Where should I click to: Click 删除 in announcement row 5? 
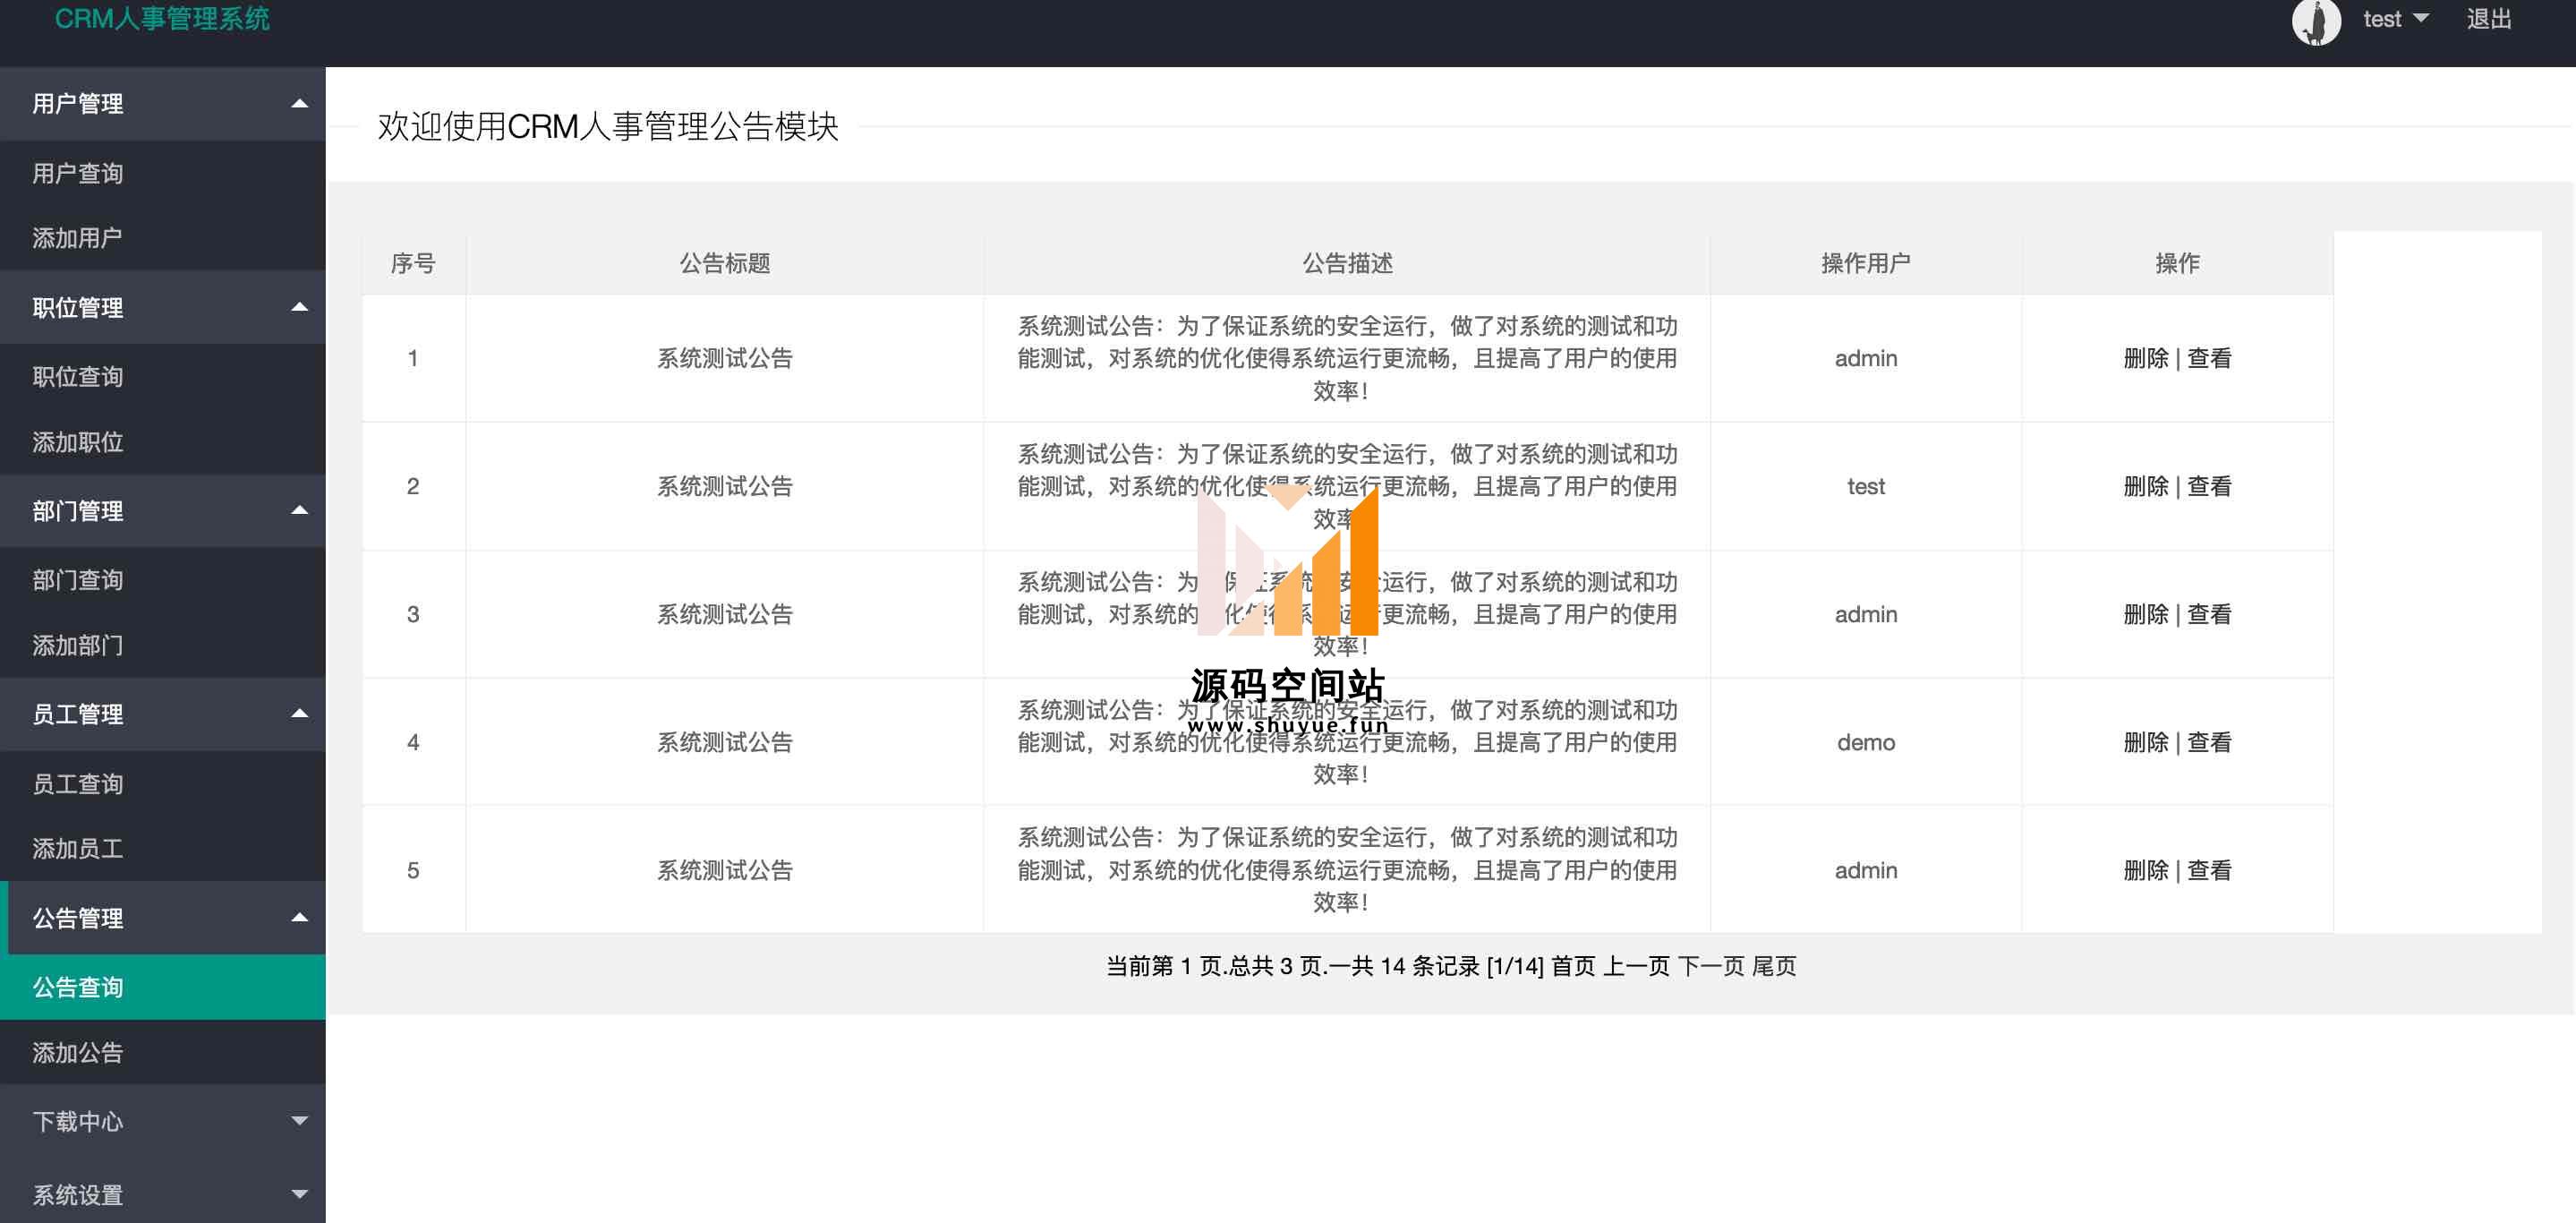pos(2146,870)
